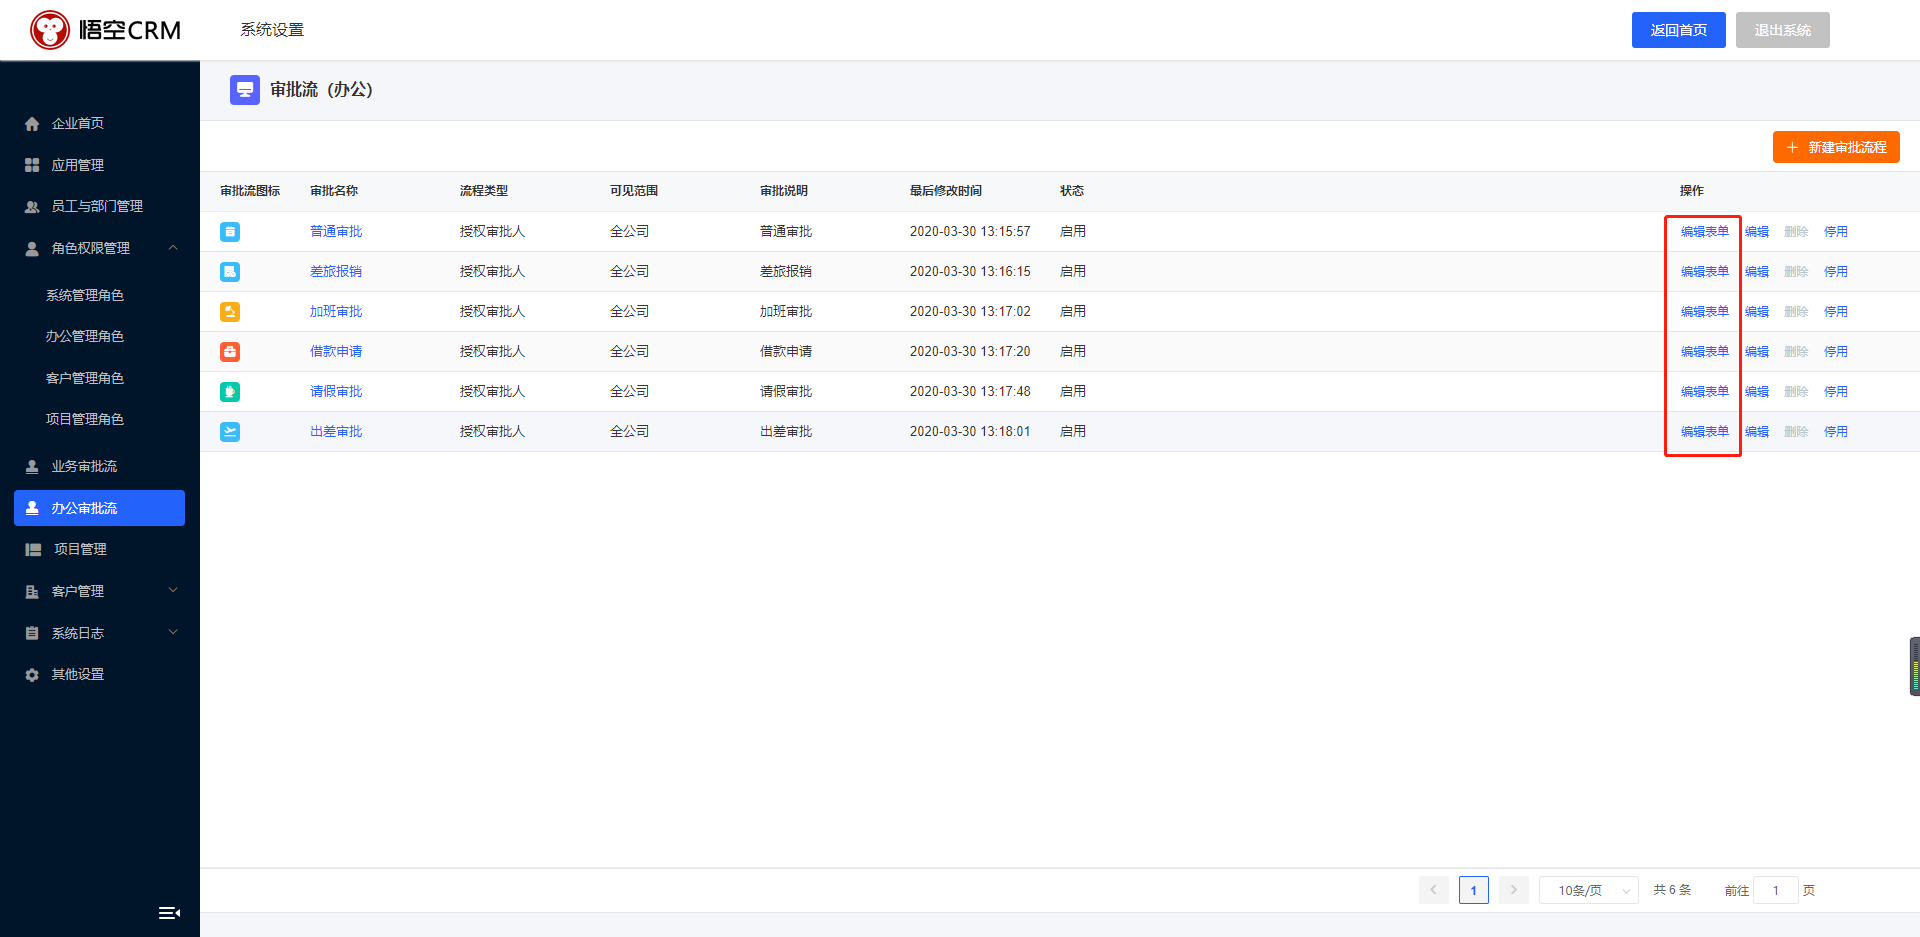Open 项目管理角色 in the sidebar
The width and height of the screenshot is (1920, 937).
(85, 420)
